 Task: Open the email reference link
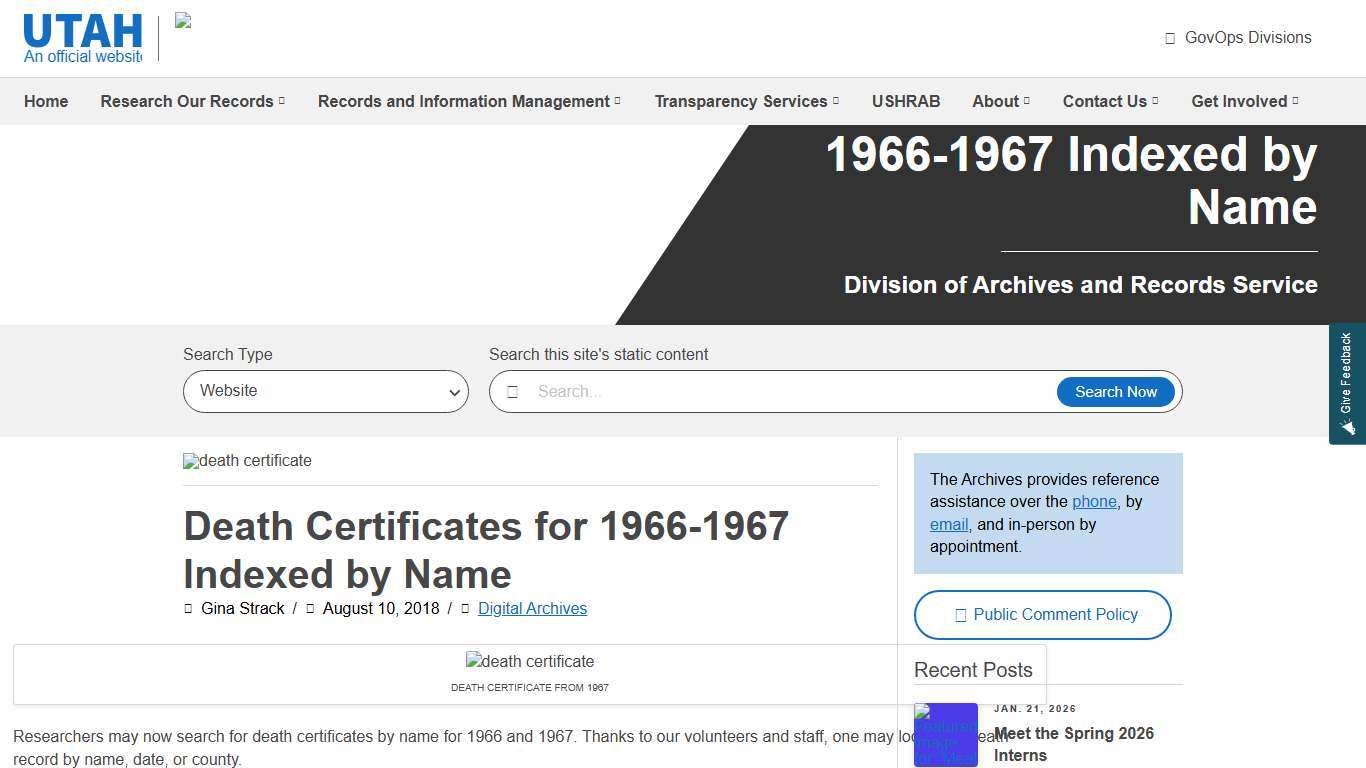[947, 523]
